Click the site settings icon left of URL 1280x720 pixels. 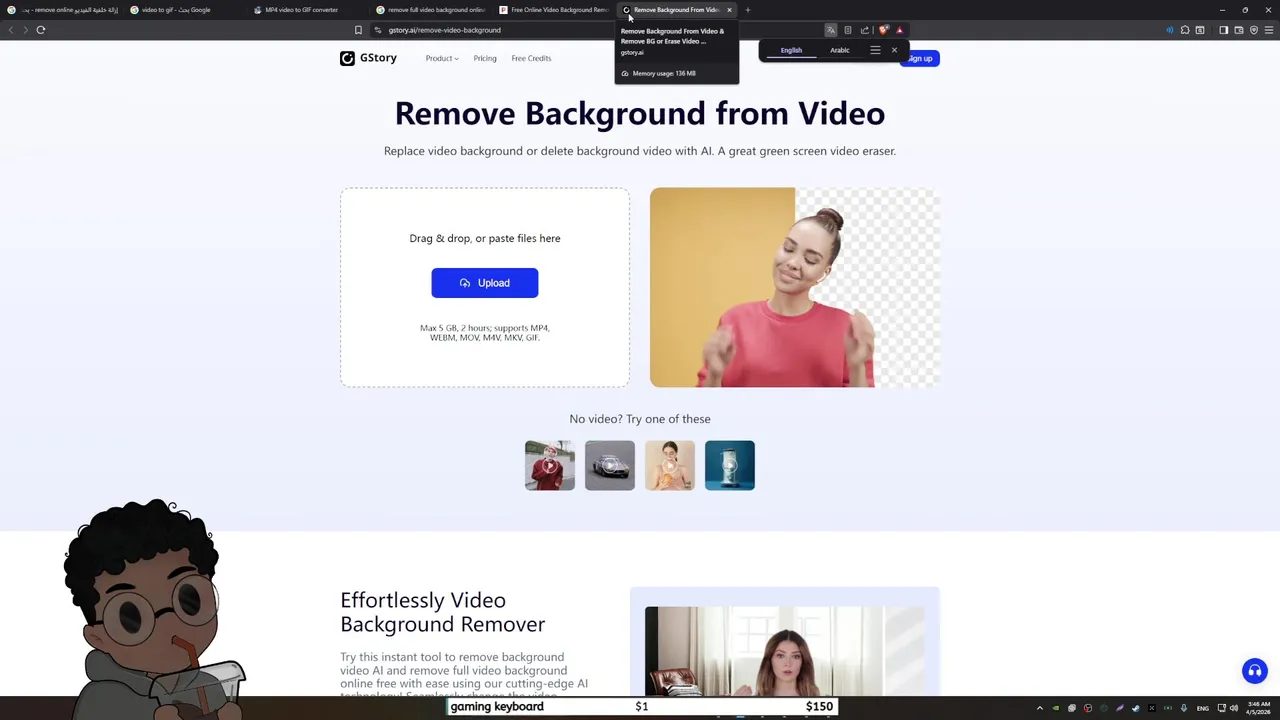coord(378,30)
